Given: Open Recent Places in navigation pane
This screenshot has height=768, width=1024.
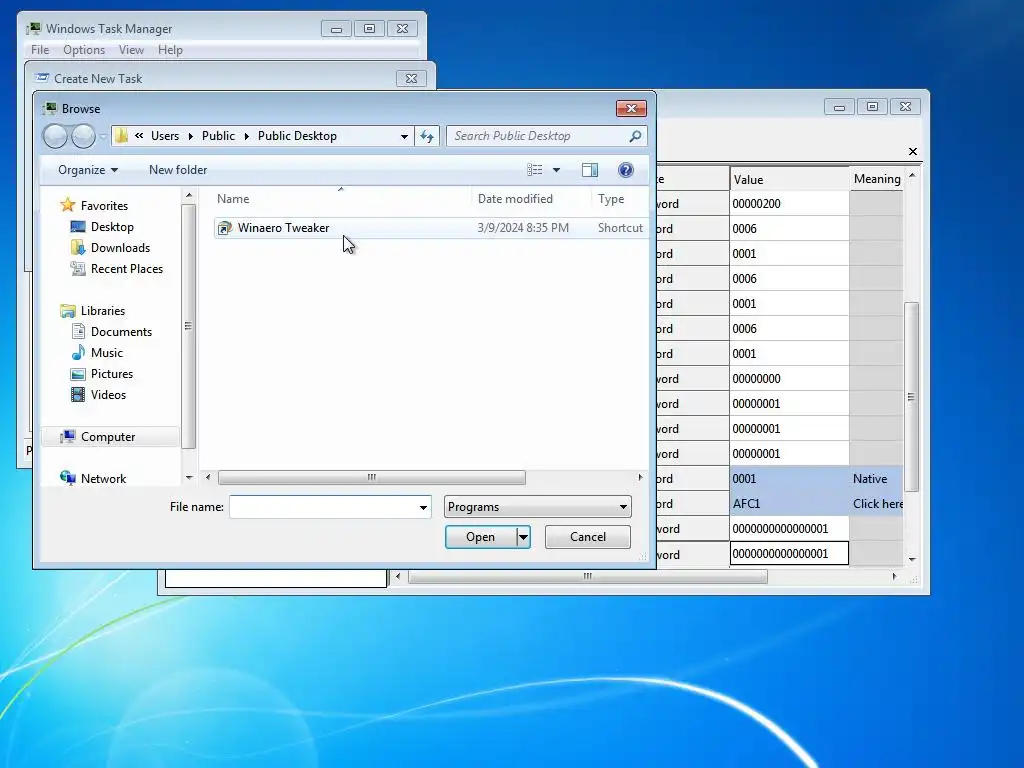Looking at the screenshot, I should (127, 268).
